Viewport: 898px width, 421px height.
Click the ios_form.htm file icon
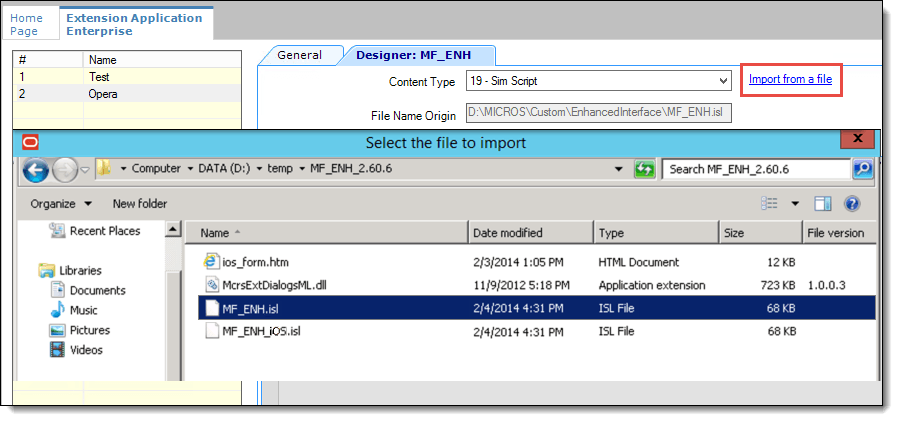212,262
